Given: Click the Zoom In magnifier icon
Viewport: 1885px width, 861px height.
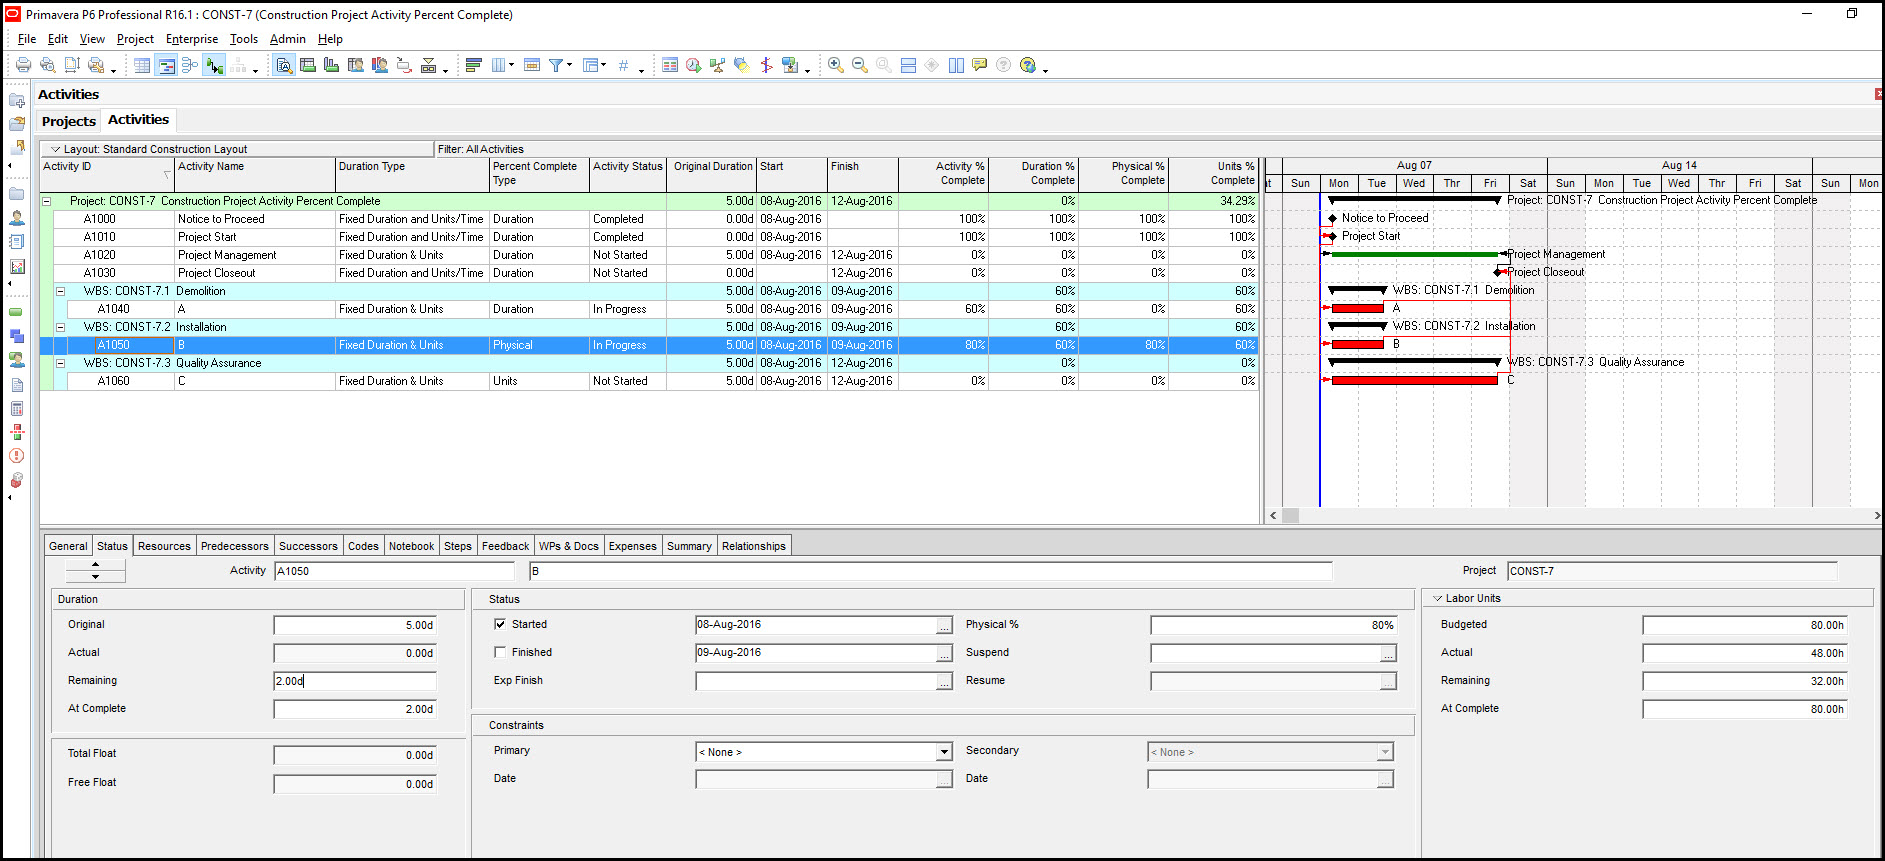Looking at the screenshot, I should click(x=836, y=65).
